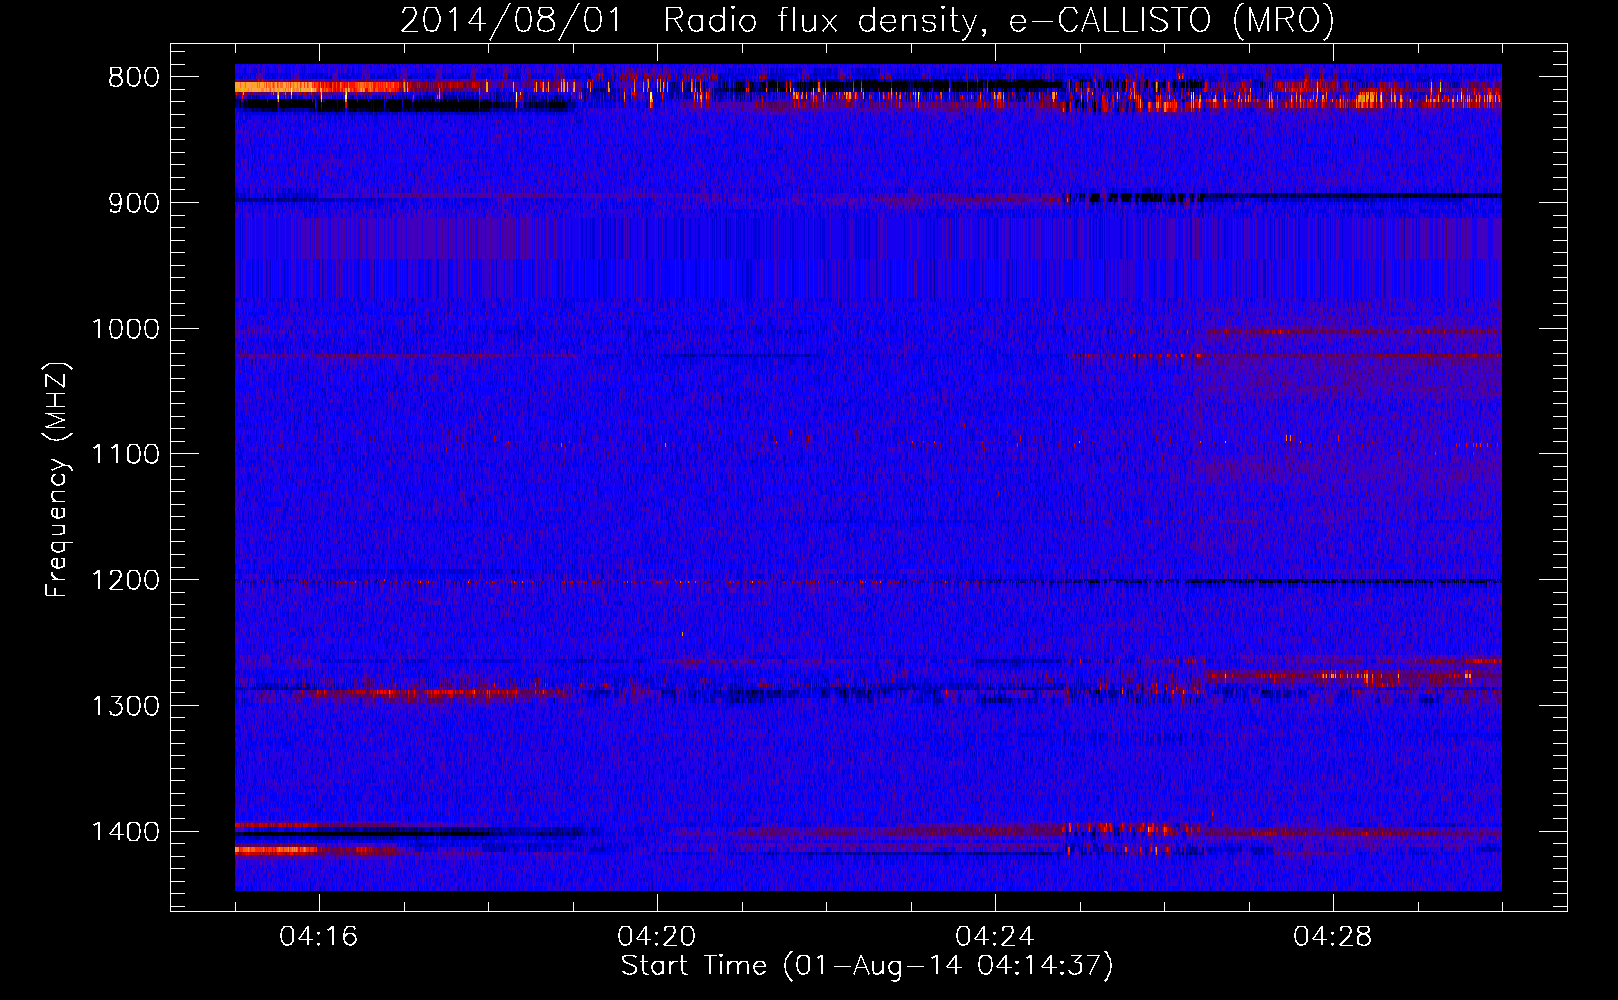Click the 1400 frequency tick label

click(x=125, y=832)
